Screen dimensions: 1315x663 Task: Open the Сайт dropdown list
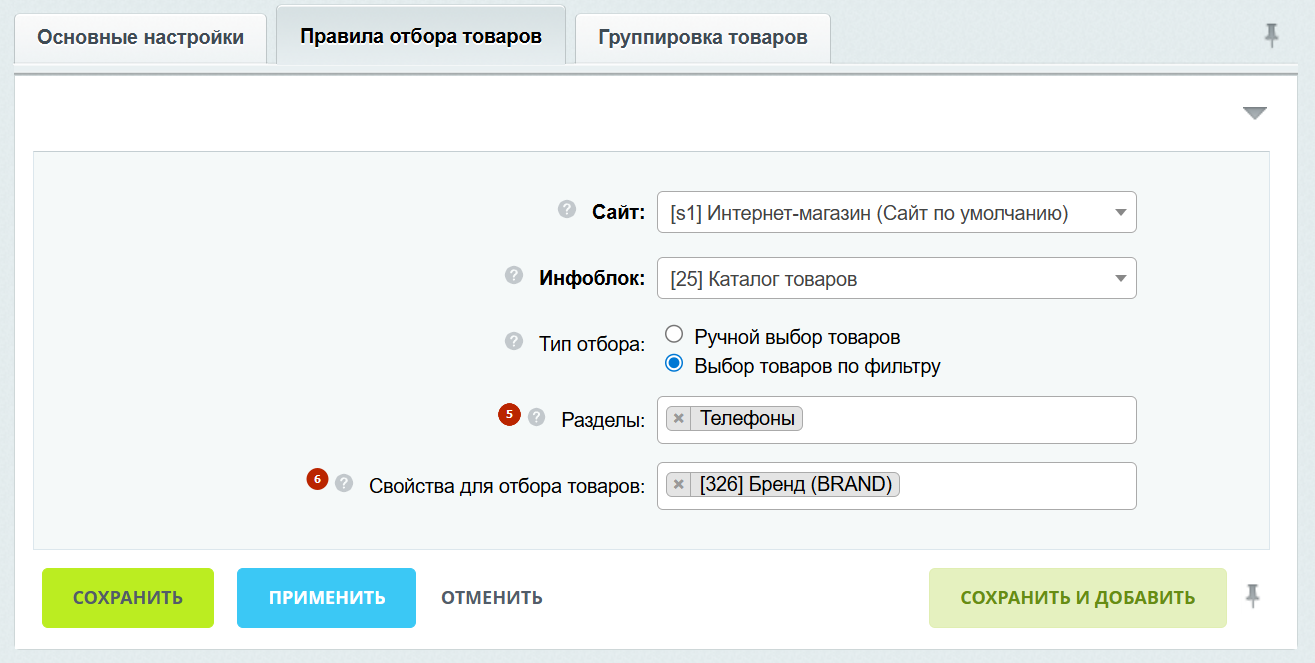tap(896, 212)
